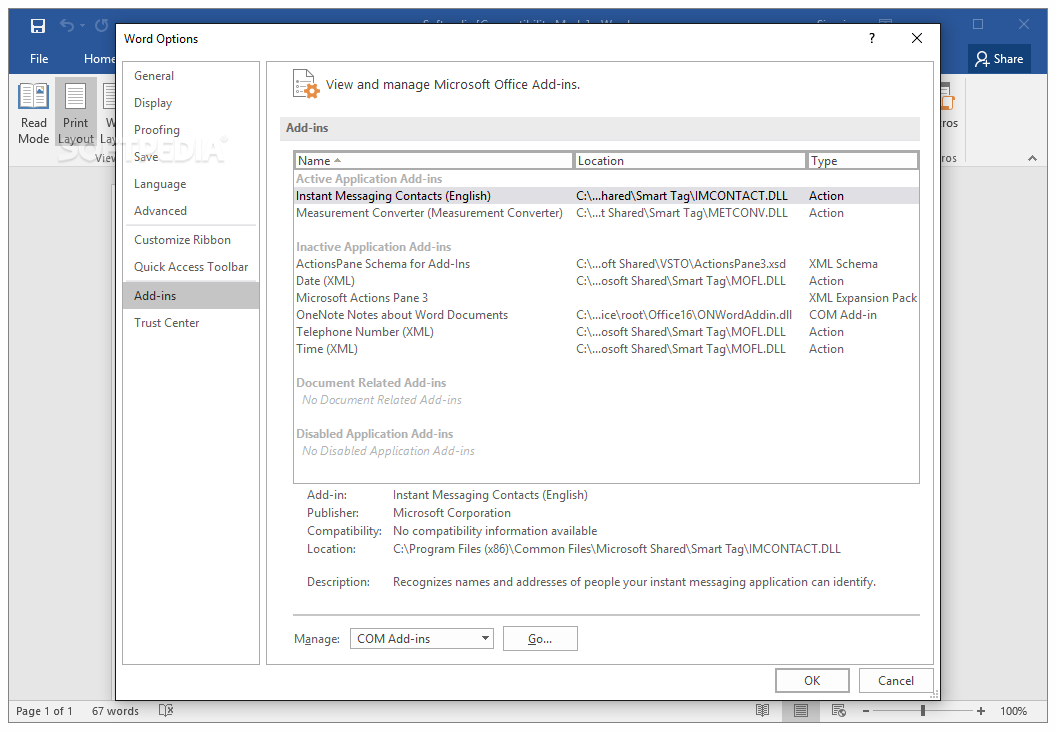Open the Customize Ribbon category
Screen dimensions: 1056x731
191,240
